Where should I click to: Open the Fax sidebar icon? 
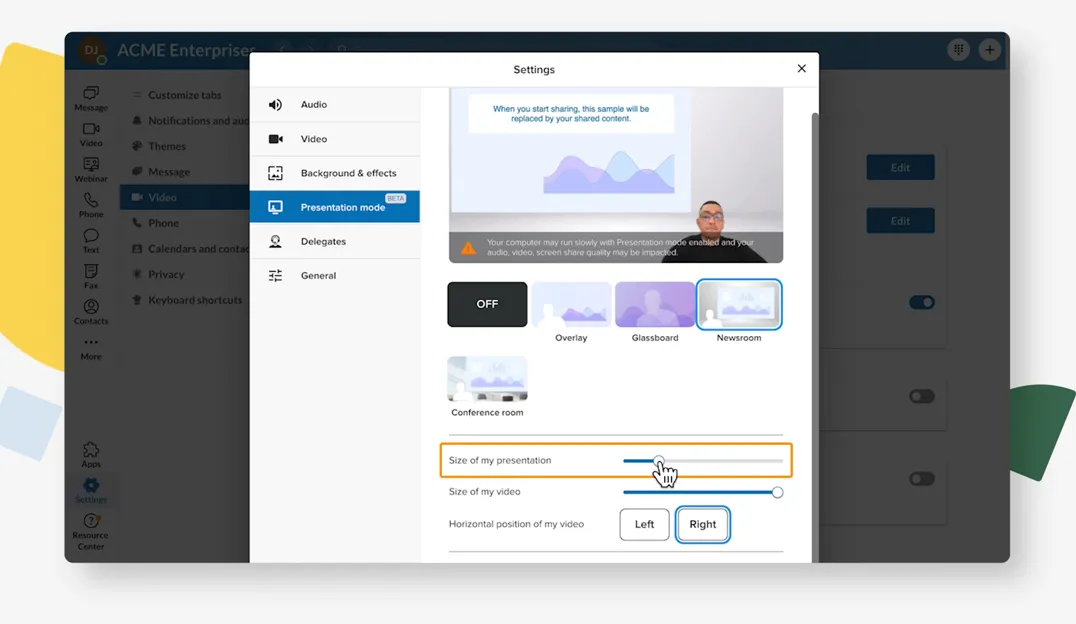[91, 276]
